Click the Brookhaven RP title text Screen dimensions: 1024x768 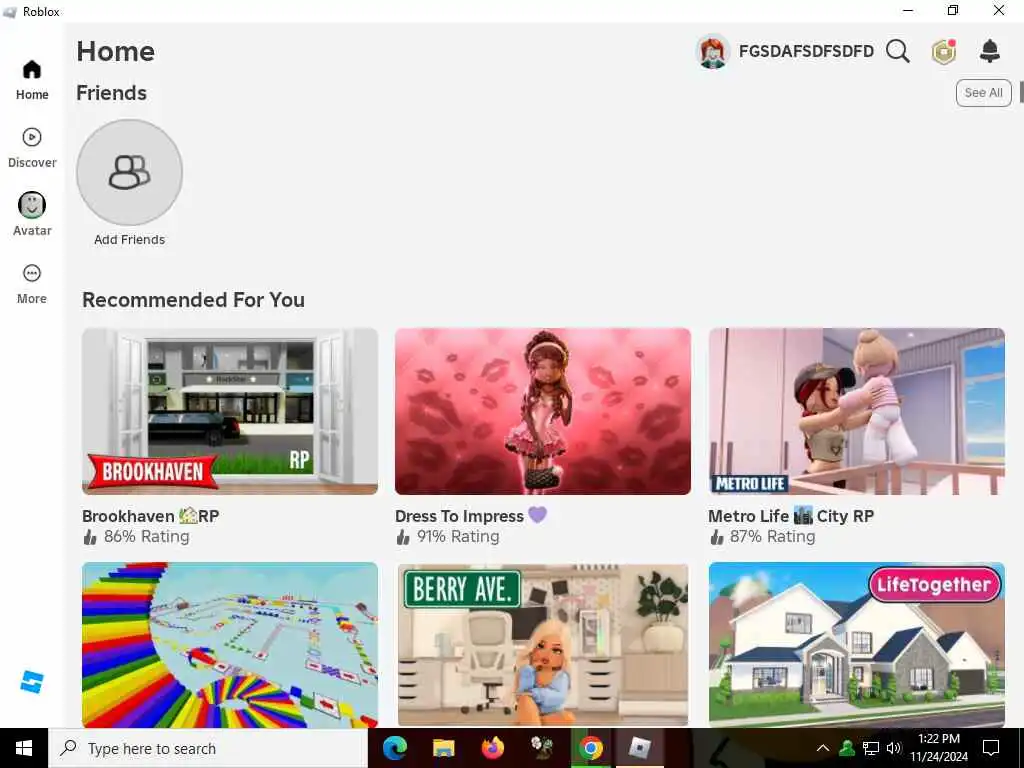point(151,516)
